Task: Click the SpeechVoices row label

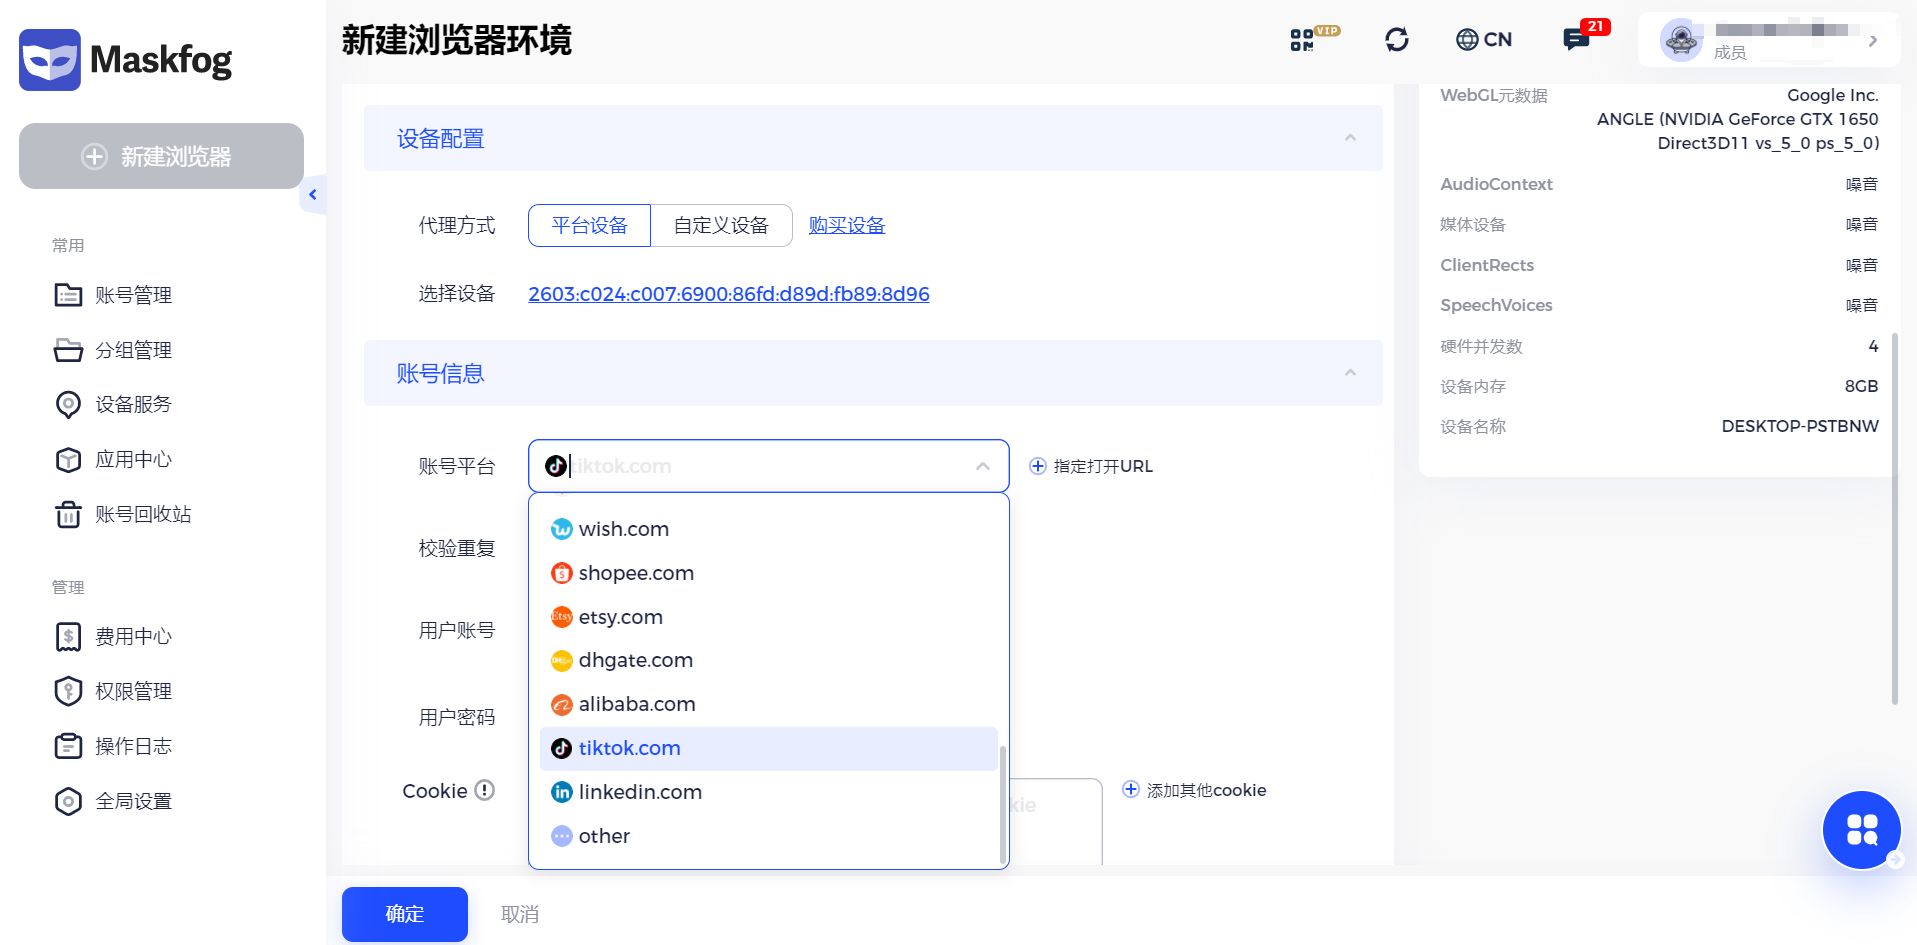Action: tap(1496, 305)
